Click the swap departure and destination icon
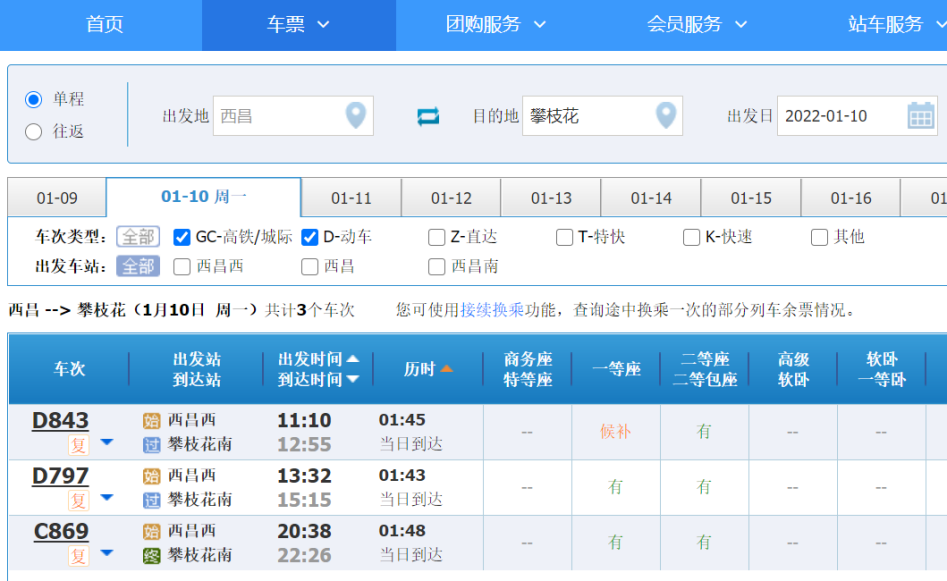This screenshot has width=947, height=581. [428, 116]
